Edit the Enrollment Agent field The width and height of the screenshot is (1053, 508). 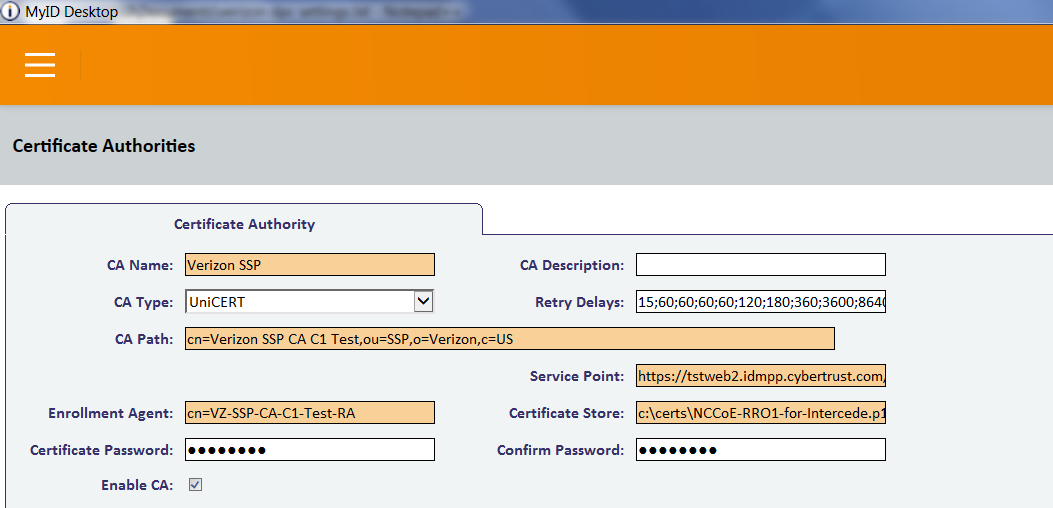pyautogui.click(x=310, y=413)
